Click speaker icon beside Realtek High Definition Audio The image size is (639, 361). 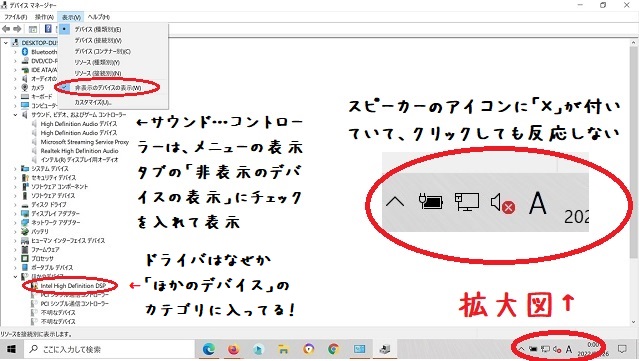[x=35, y=151]
